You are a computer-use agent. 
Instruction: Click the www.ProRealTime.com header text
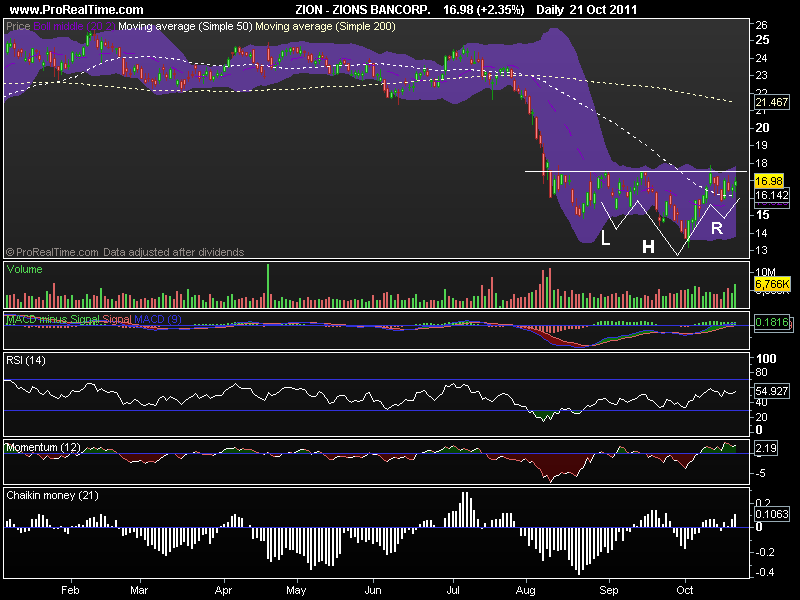[x=77, y=9]
